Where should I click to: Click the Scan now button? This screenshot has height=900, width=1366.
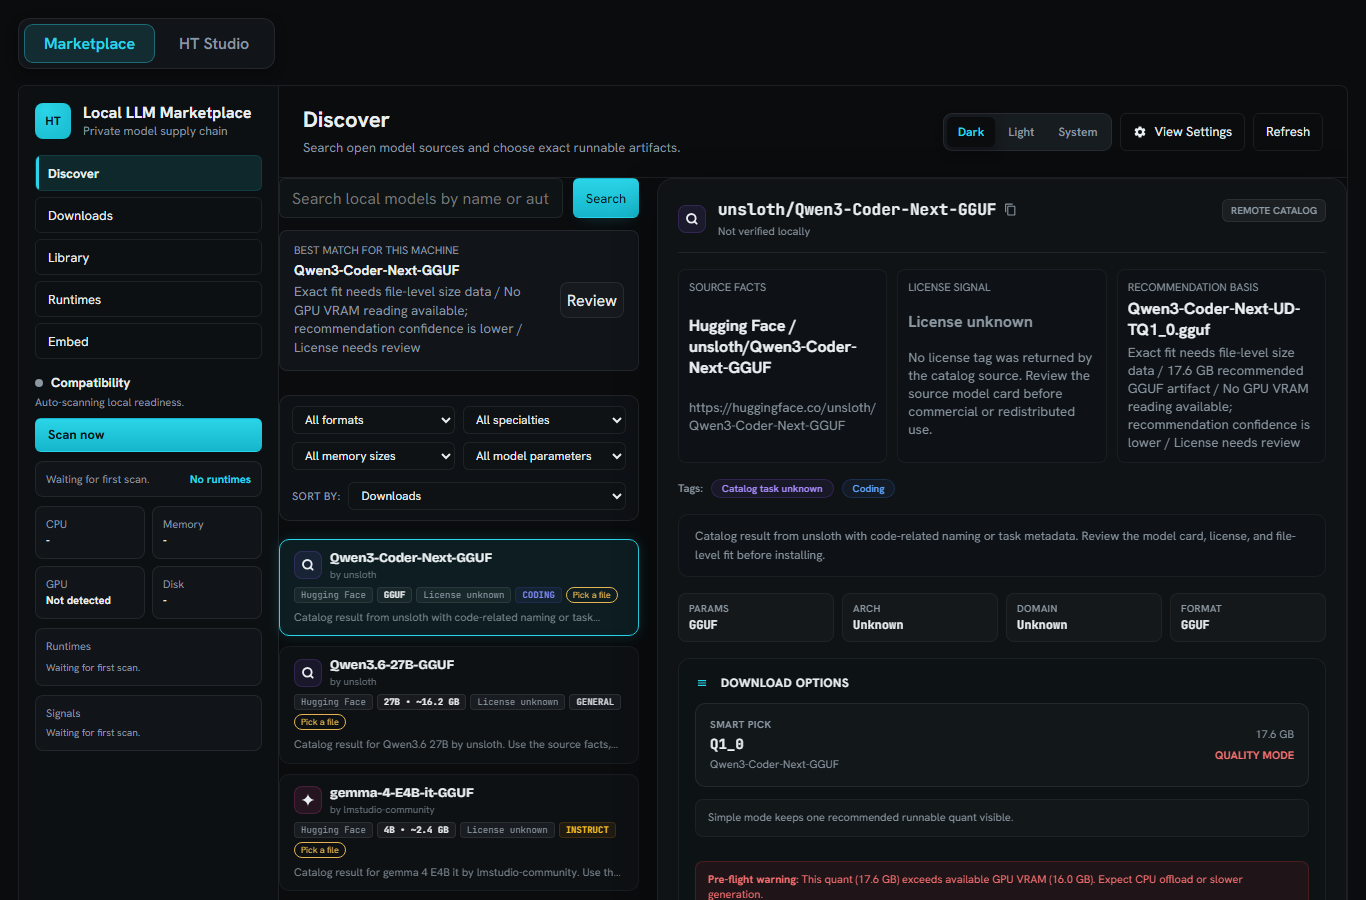click(x=148, y=435)
